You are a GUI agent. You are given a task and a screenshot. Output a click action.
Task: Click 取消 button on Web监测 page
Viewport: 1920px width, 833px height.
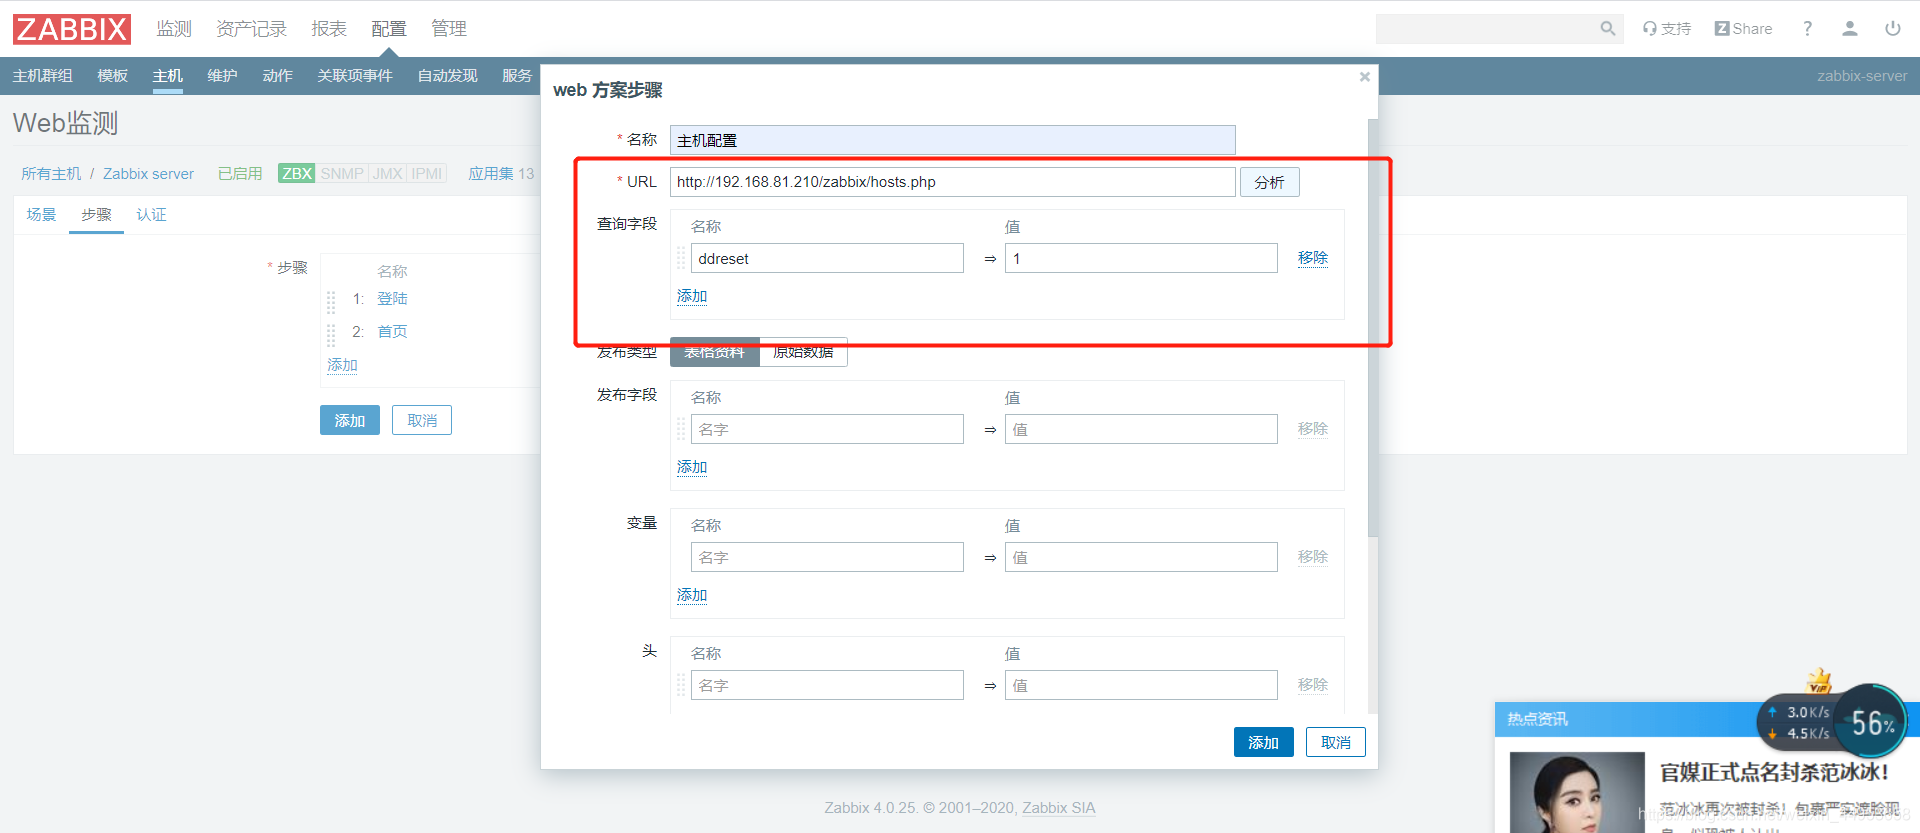click(x=422, y=420)
